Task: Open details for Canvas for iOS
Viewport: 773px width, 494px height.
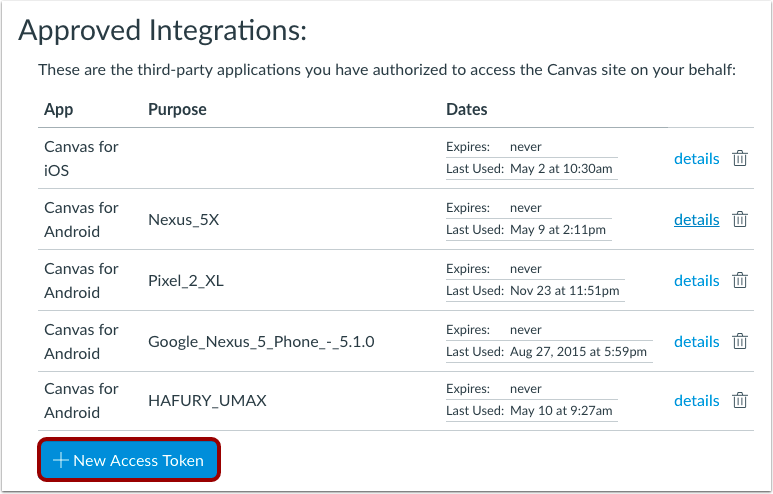Action: [x=696, y=158]
